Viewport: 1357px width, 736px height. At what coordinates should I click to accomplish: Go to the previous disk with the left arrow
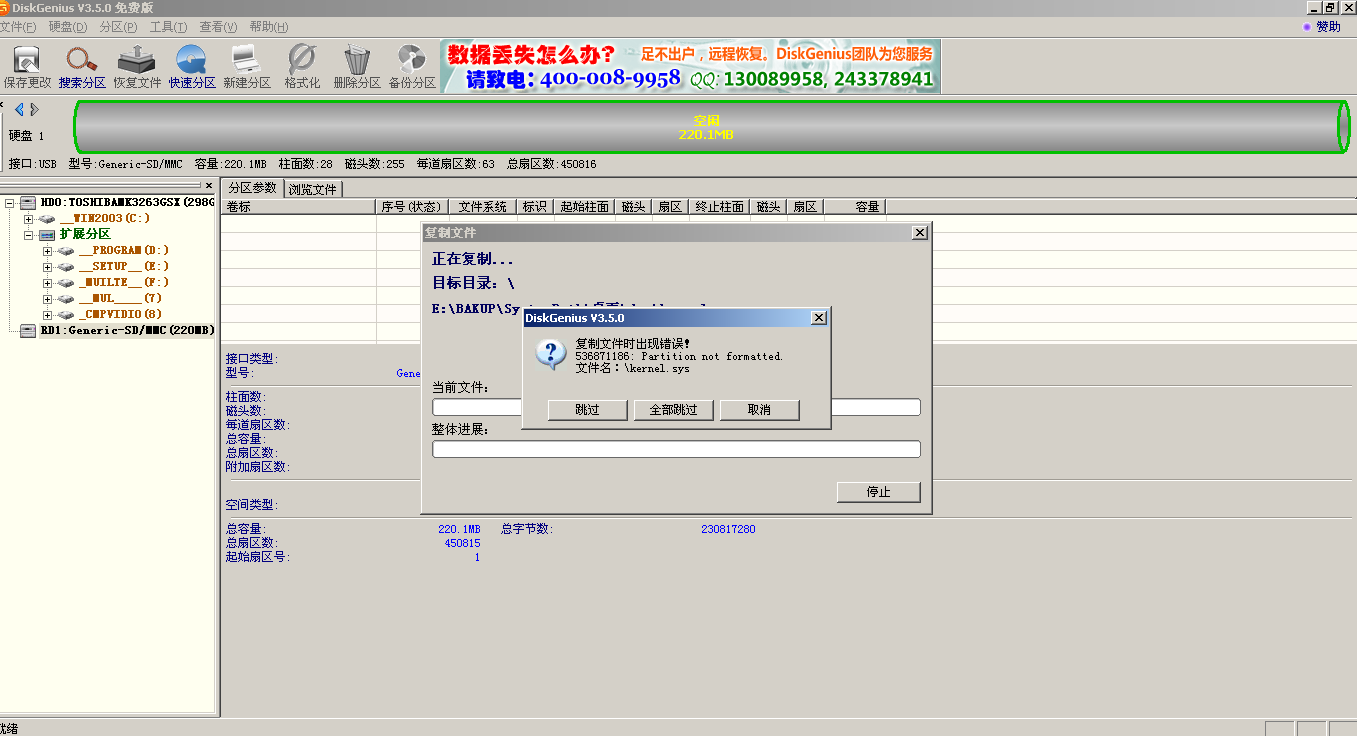coord(19,109)
